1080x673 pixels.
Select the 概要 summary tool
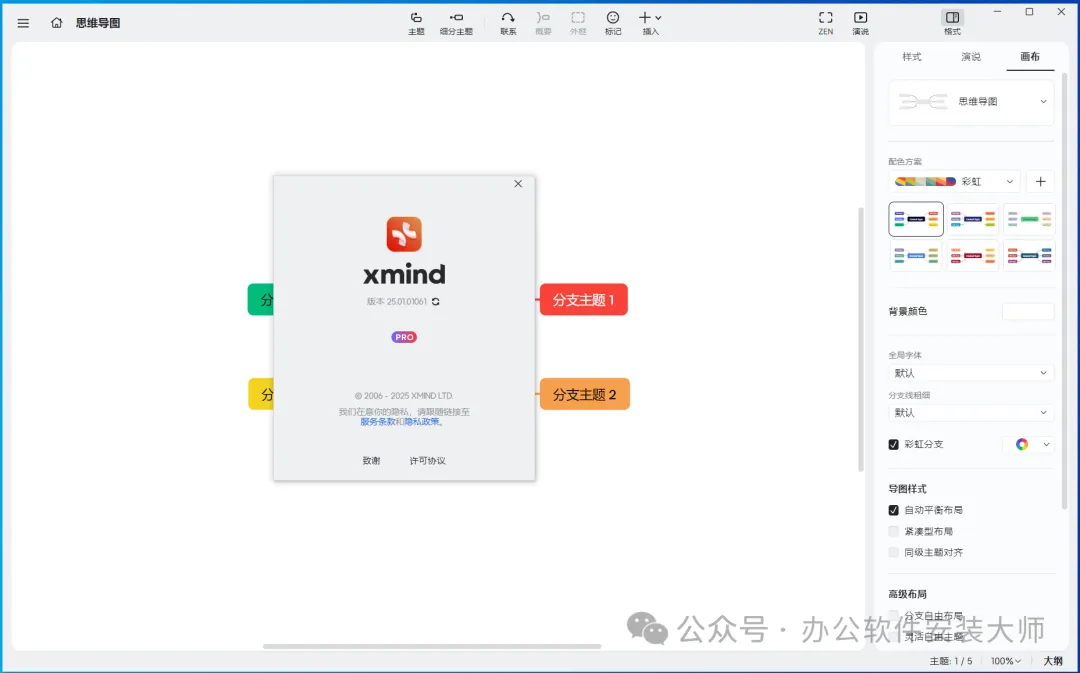click(543, 23)
